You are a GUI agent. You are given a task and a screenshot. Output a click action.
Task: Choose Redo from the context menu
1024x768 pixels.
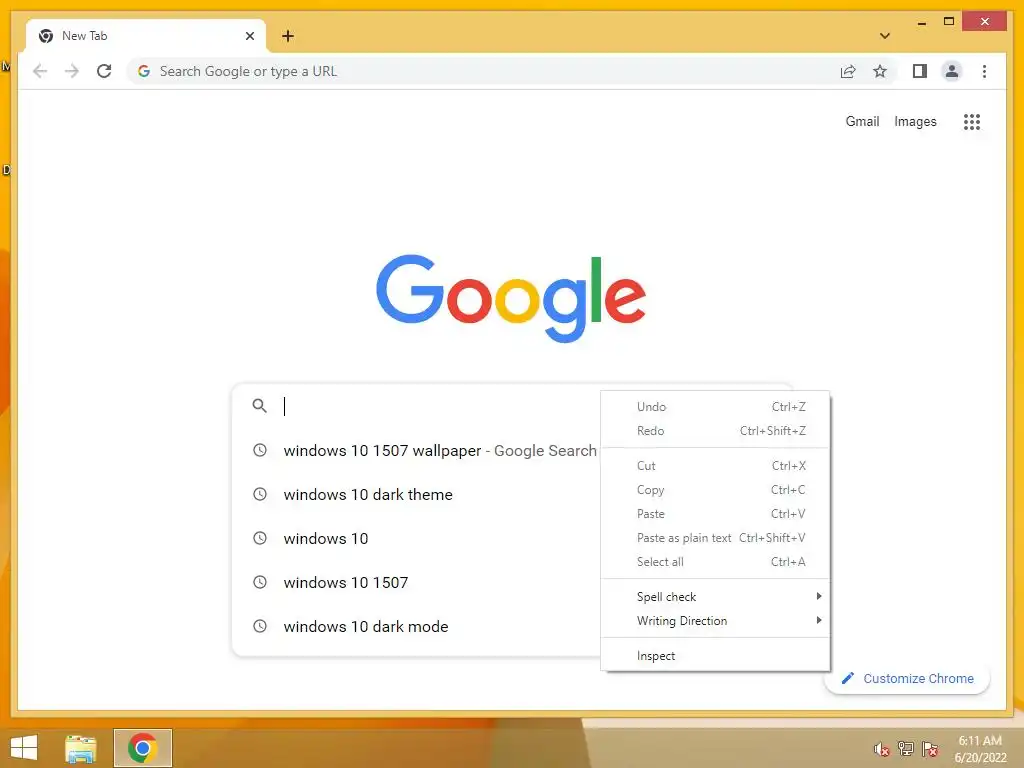tap(715, 430)
